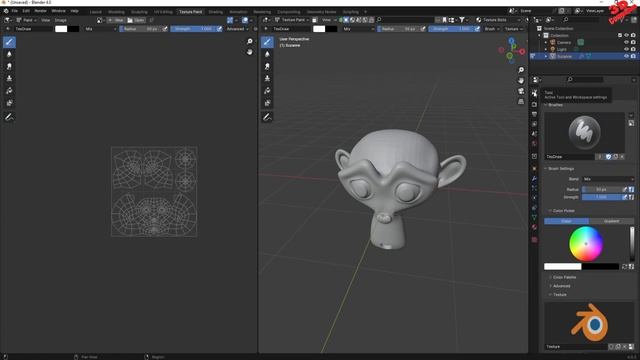
Task: Open the Render properties tab icon
Action: 534,104
